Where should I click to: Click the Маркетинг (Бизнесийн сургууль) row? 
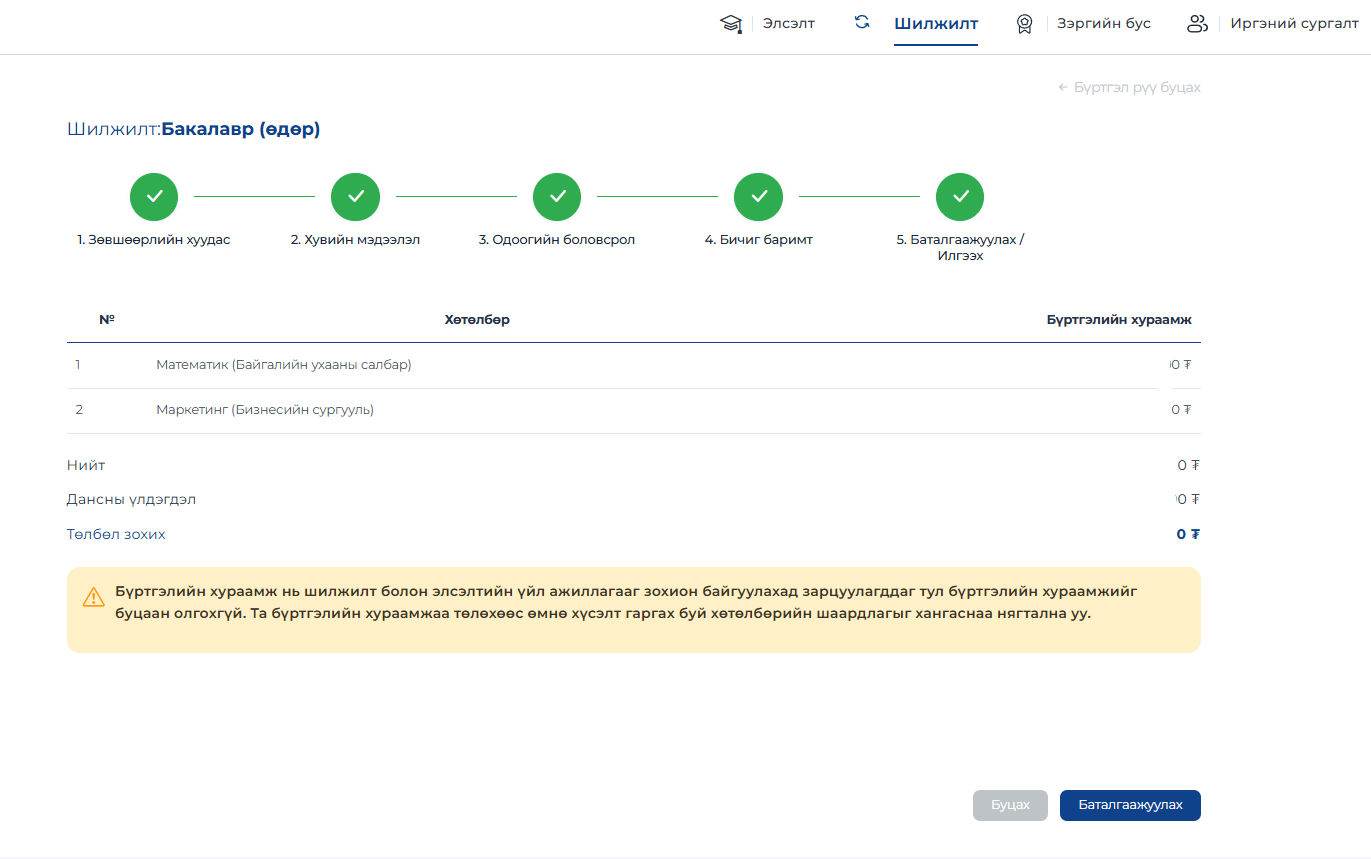click(634, 410)
